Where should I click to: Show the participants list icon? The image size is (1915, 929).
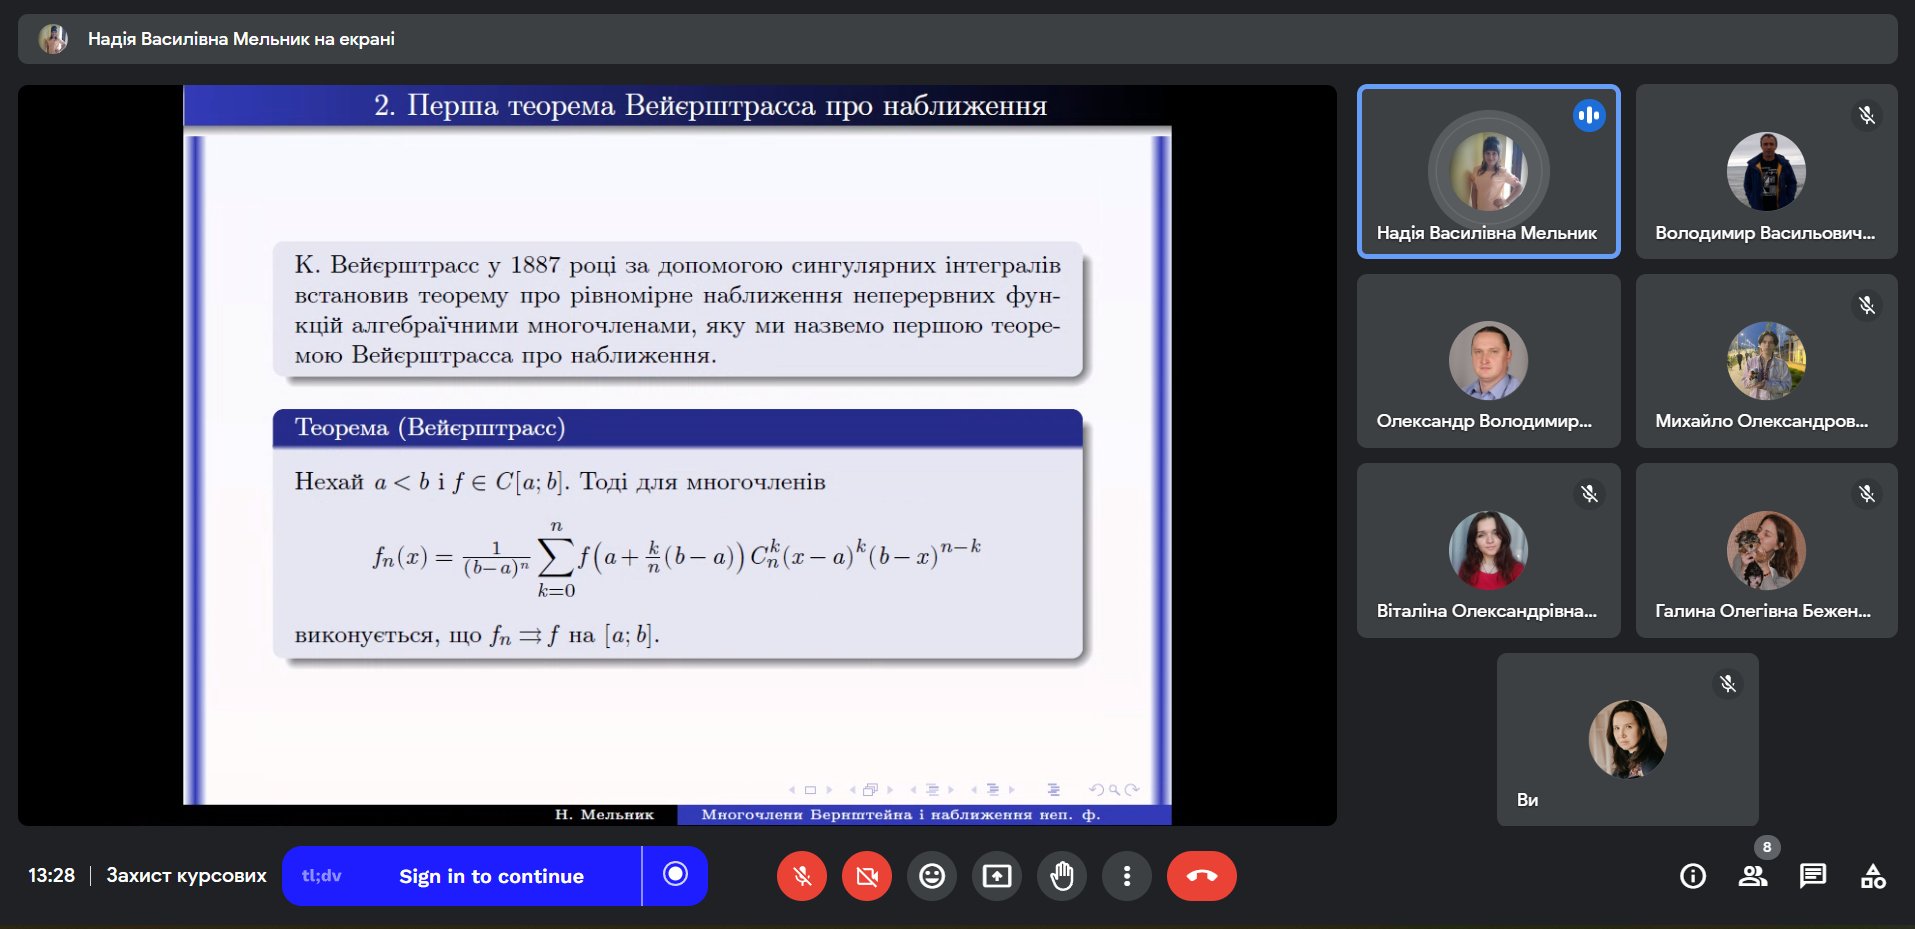pyautogui.click(x=1753, y=877)
